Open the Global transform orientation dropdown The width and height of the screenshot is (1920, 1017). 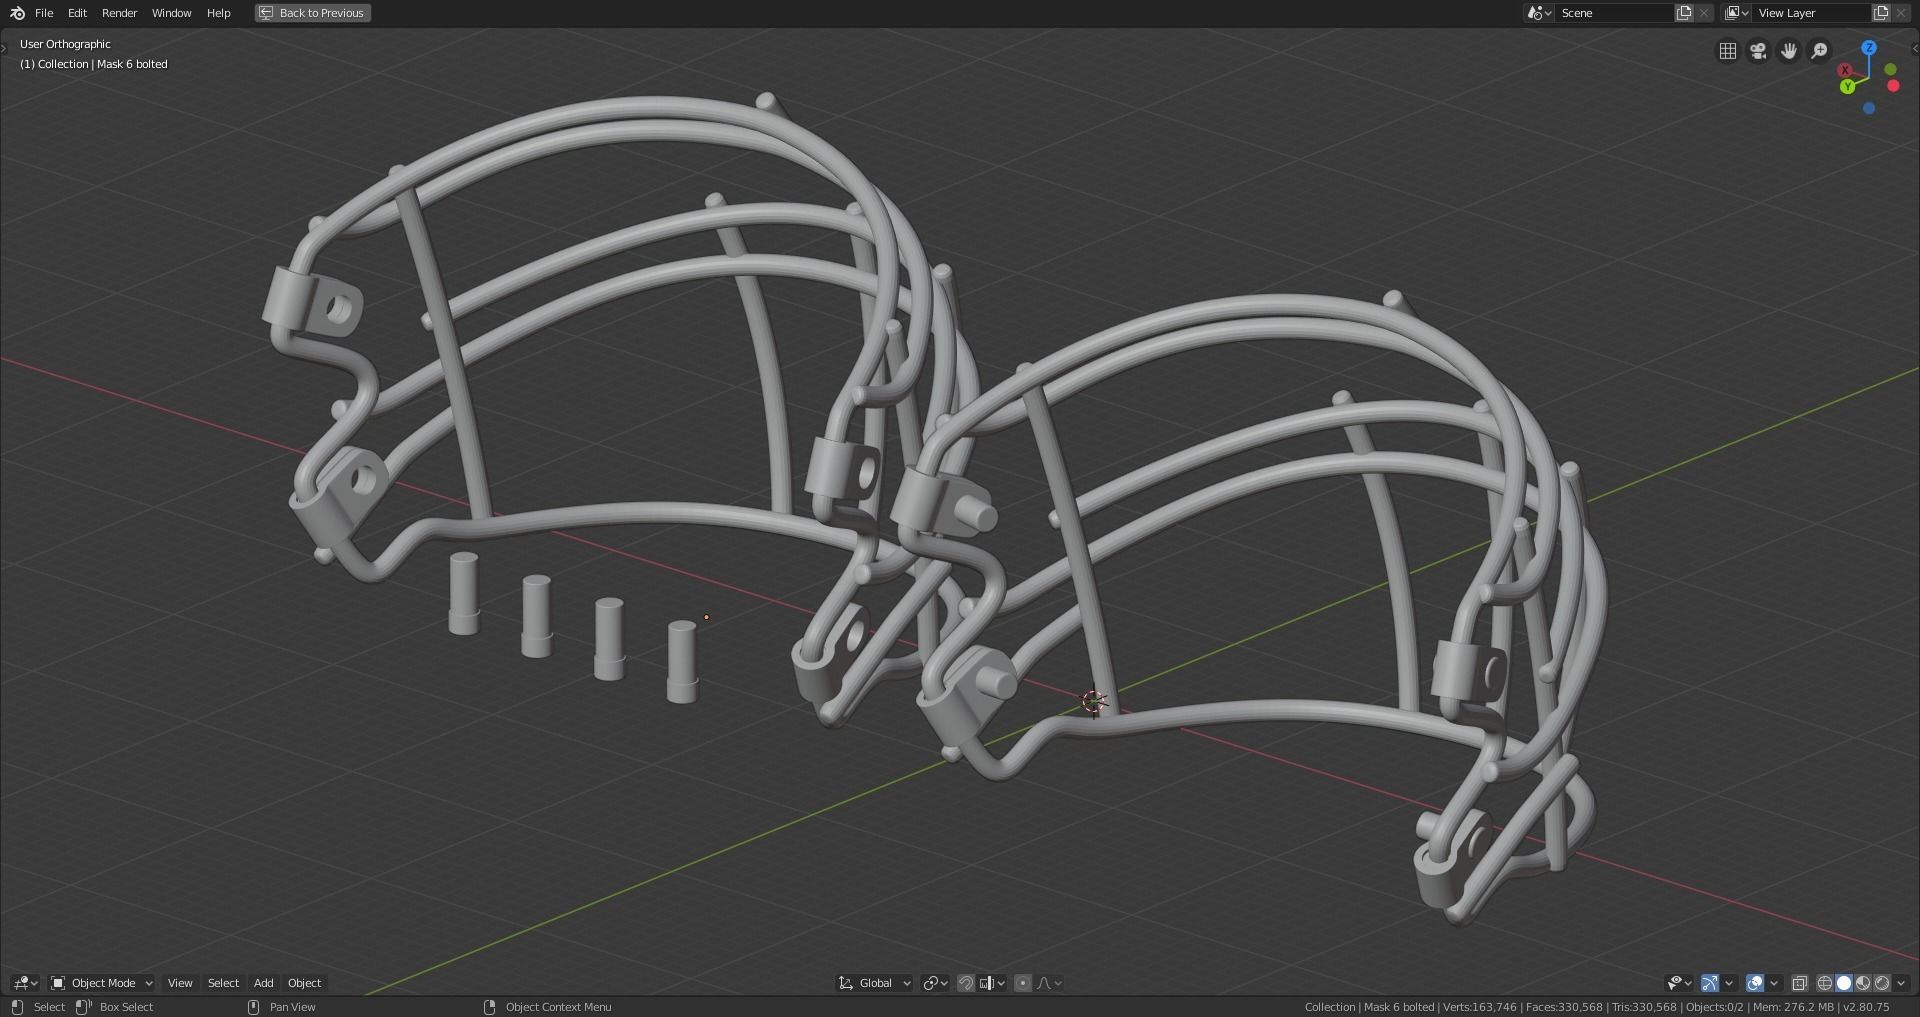[x=875, y=983]
